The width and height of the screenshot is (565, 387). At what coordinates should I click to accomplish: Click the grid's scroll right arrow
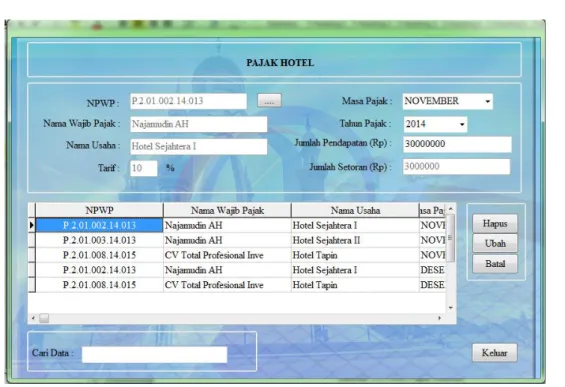pos(440,318)
